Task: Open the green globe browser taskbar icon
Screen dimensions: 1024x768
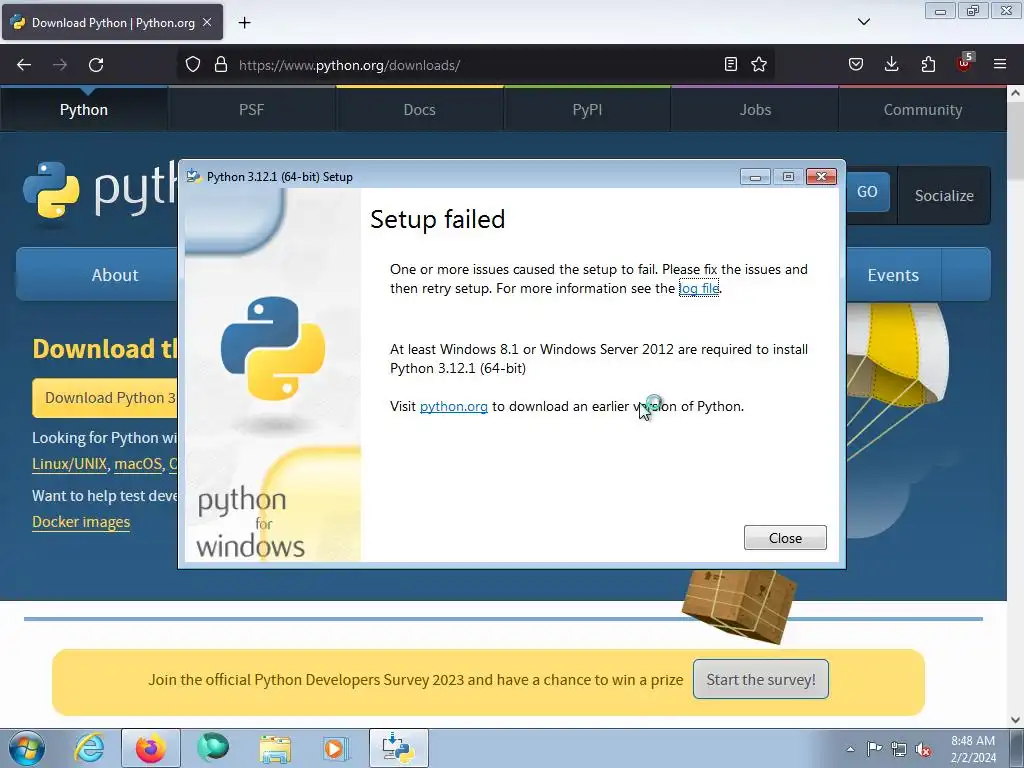Action: pos(213,748)
